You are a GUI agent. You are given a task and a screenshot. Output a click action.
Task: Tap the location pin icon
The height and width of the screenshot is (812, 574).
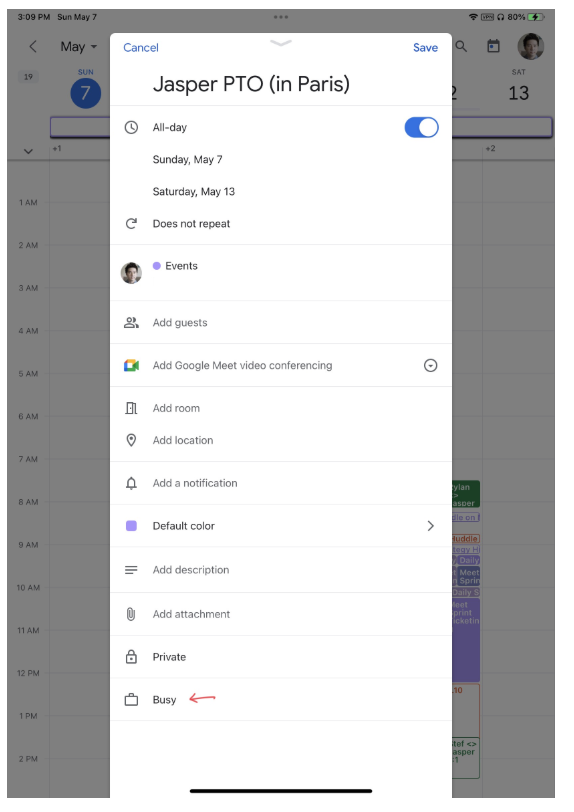(x=131, y=440)
